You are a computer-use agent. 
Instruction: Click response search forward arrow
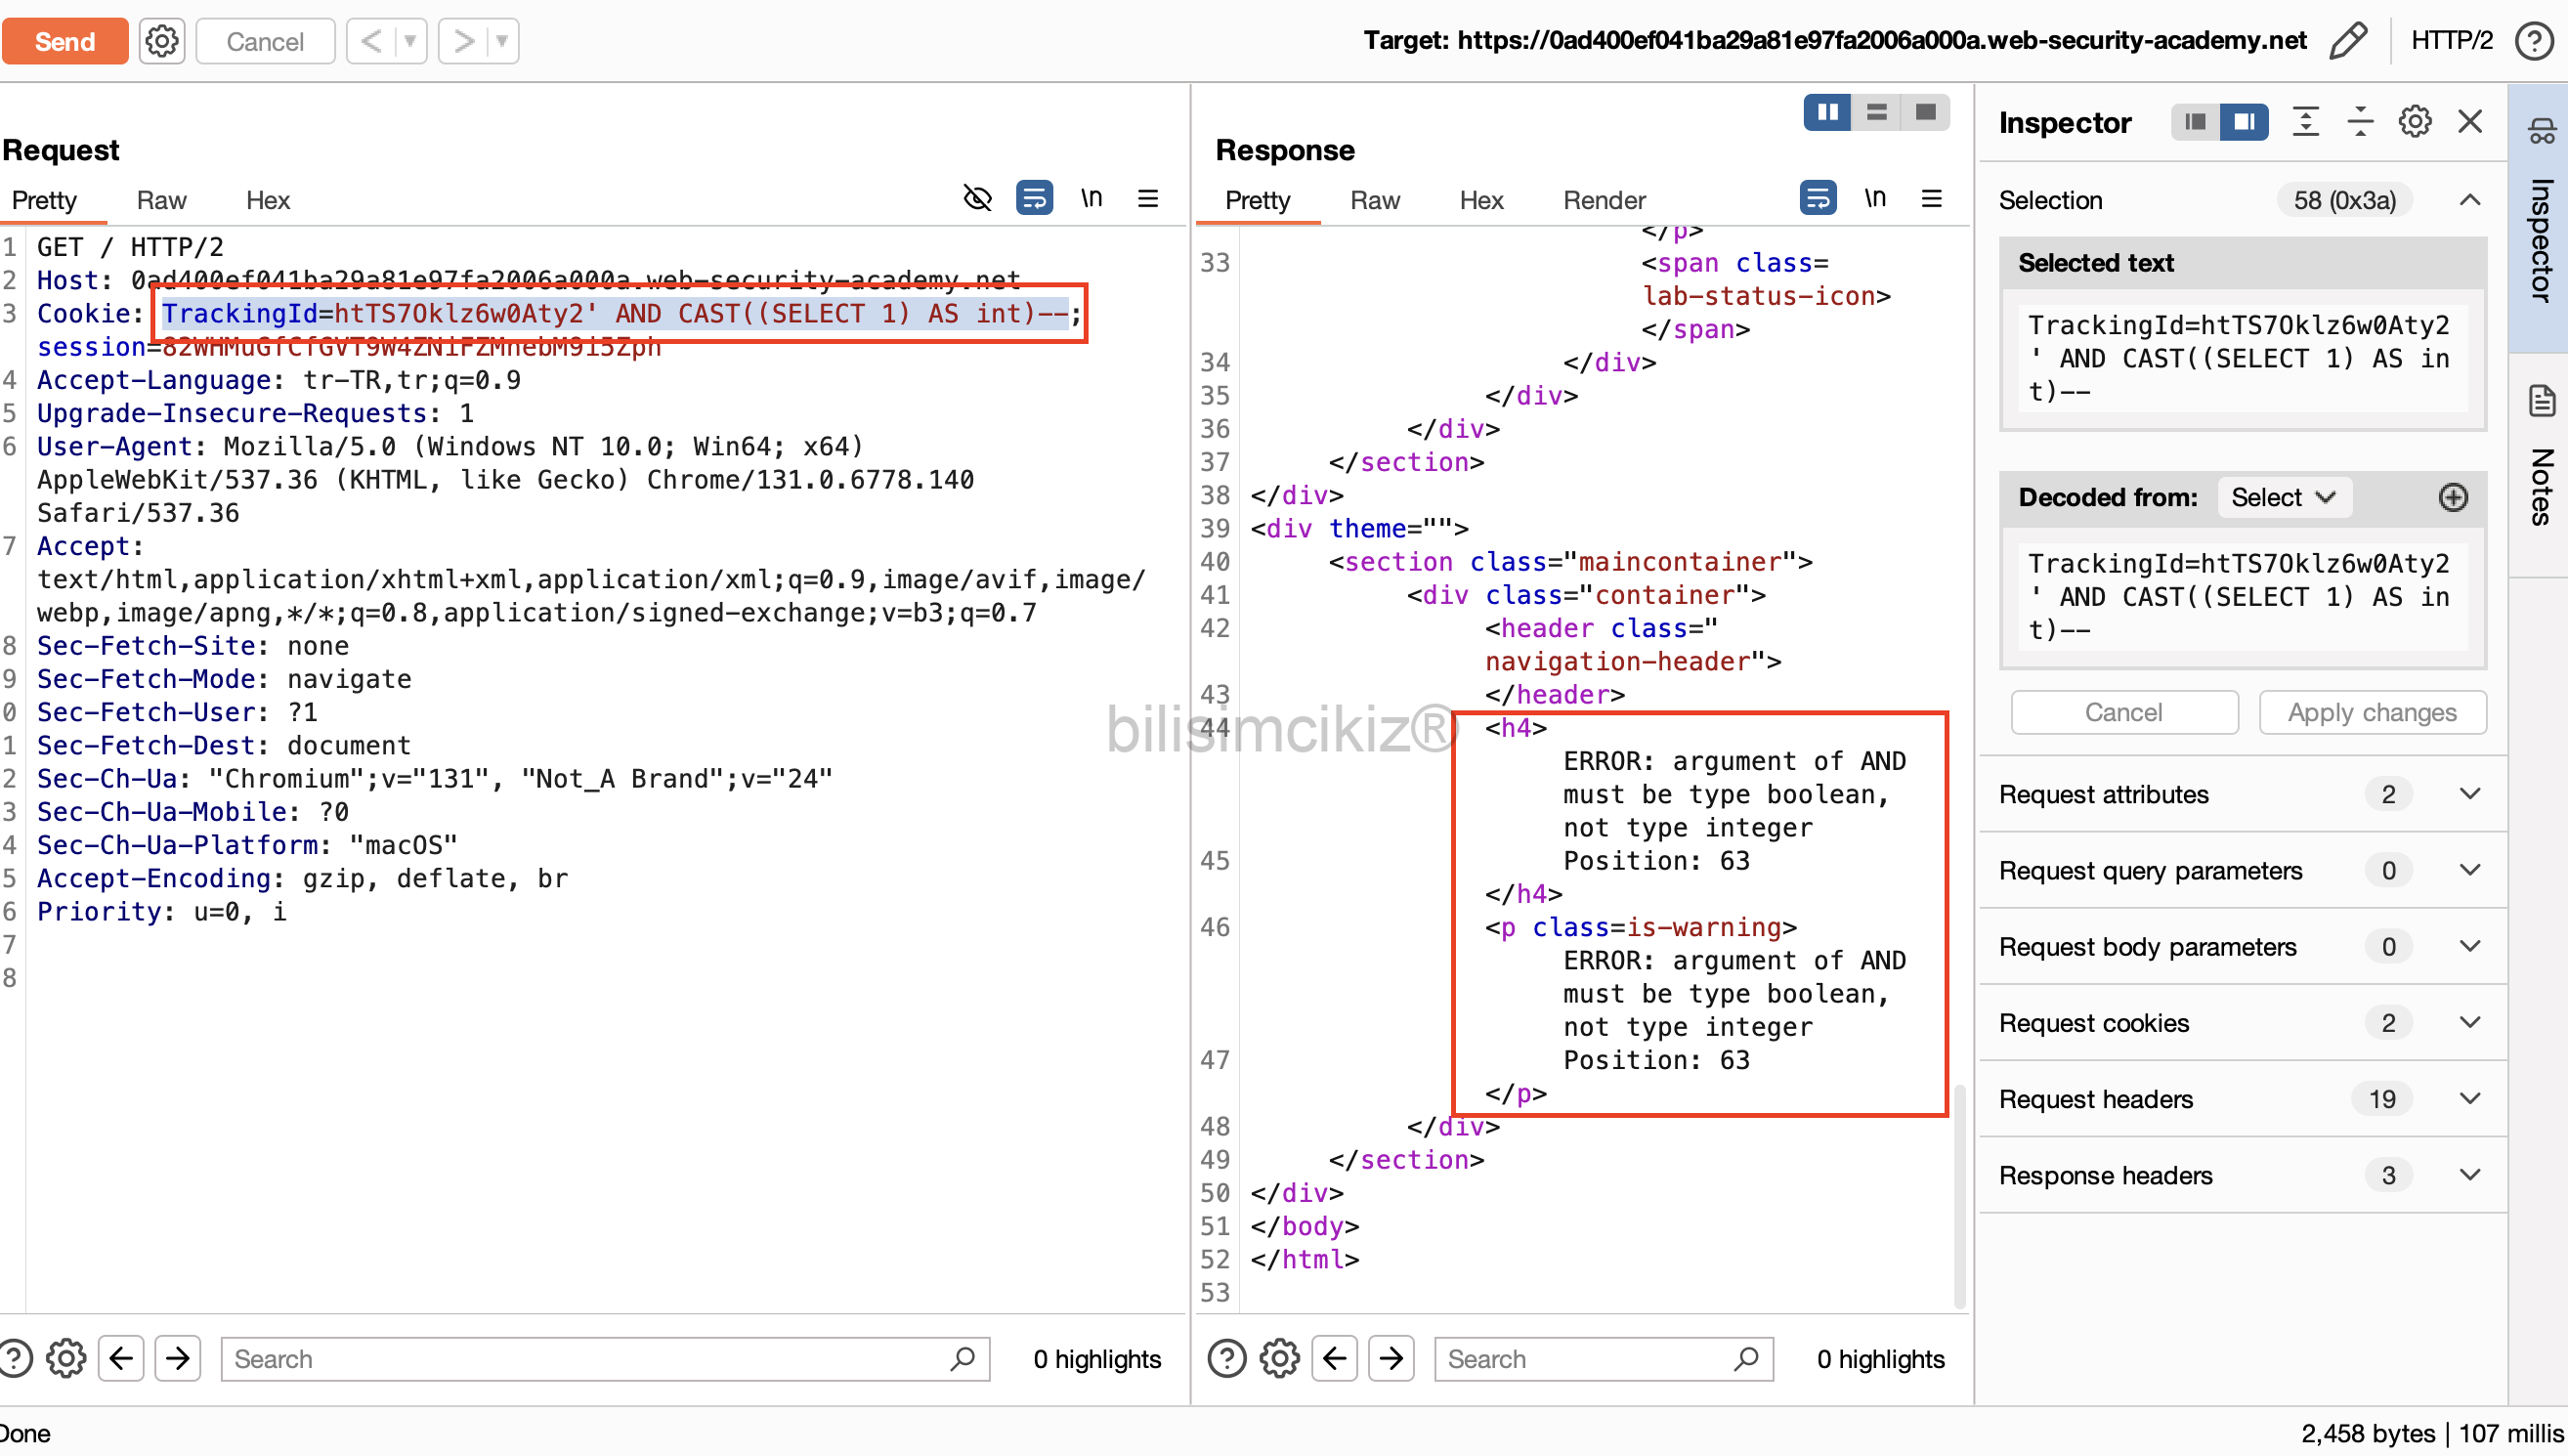coord(1391,1358)
